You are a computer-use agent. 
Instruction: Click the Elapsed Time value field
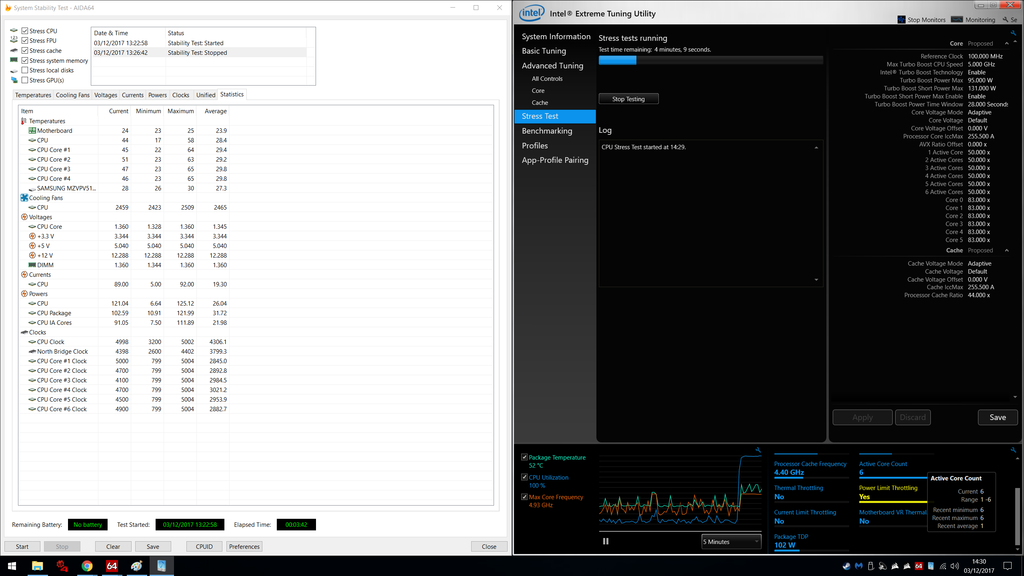(x=296, y=524)
